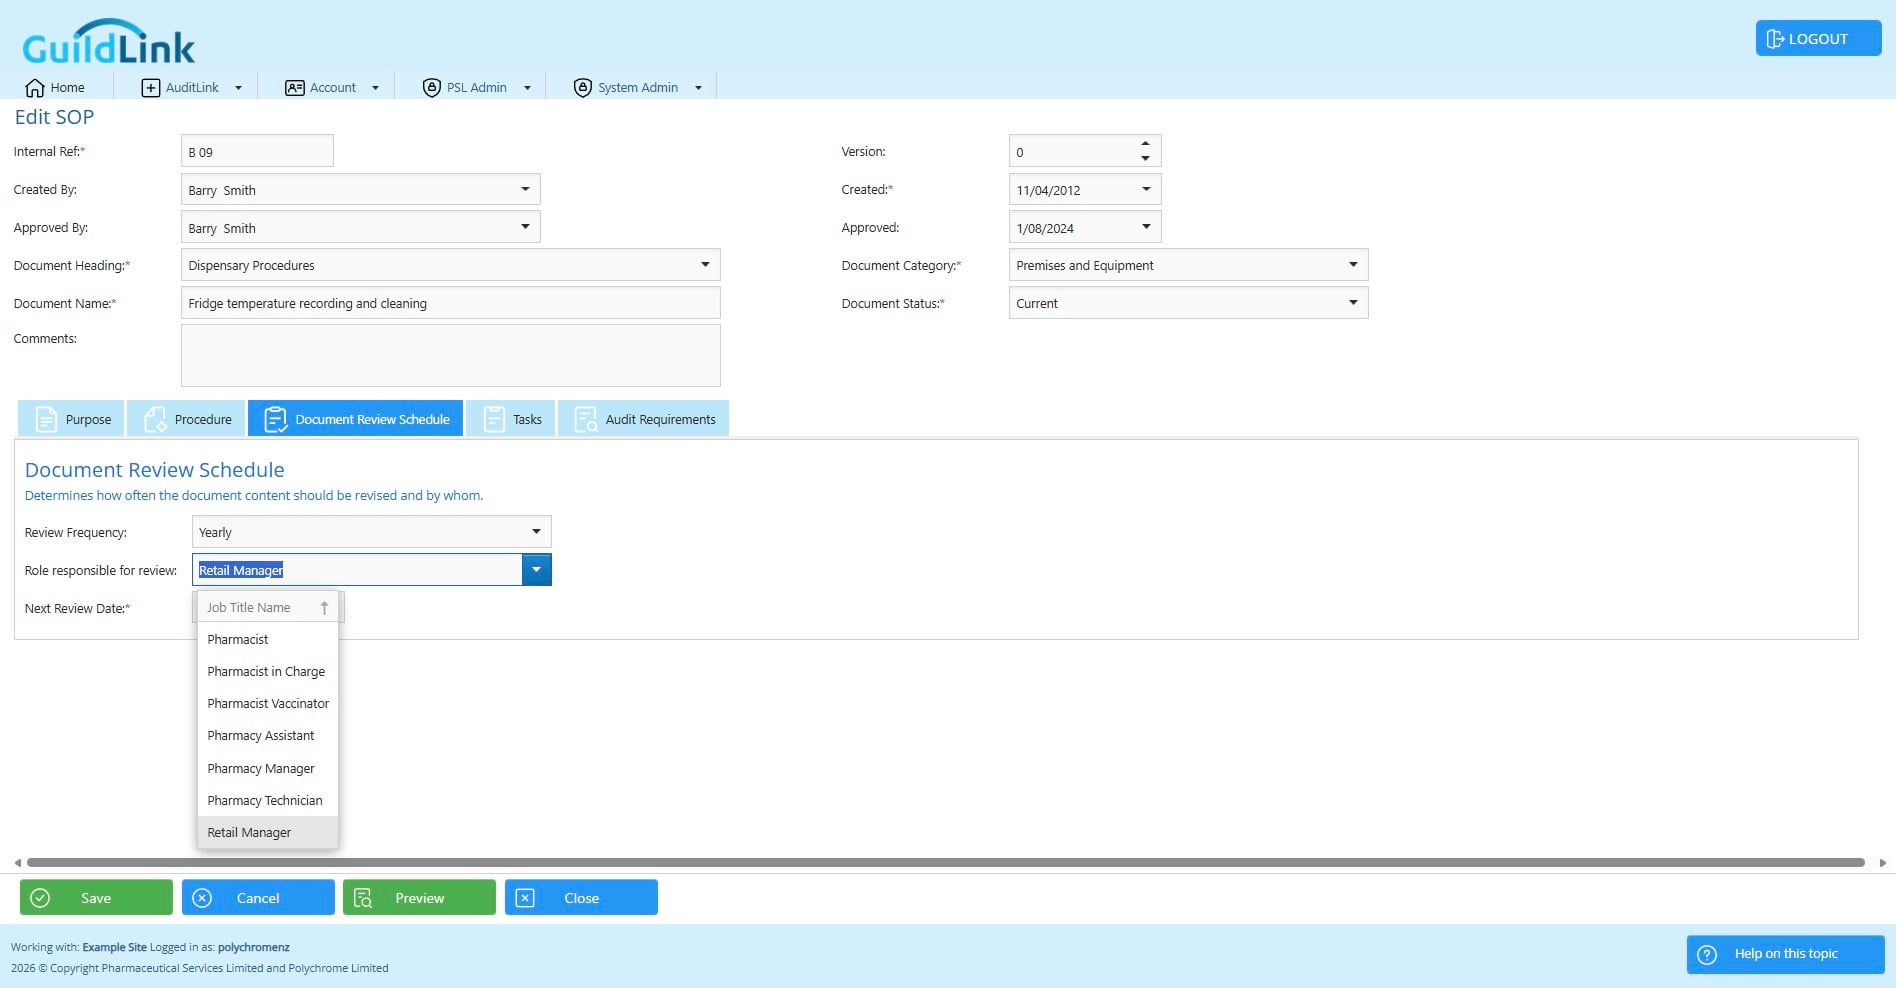Select Pharmacist in Charge from the list
The height and width of the screenshot is (988, 1896).
click(268, 672)
